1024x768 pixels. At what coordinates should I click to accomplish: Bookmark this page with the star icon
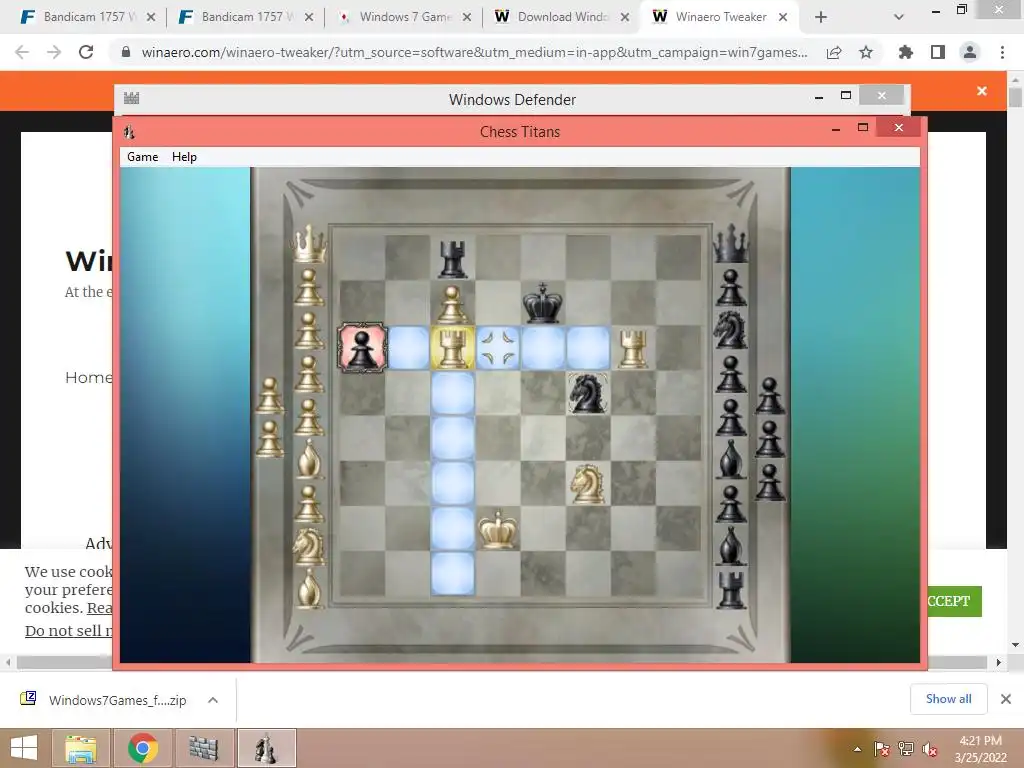pyautogui.click(x=866, y=52)
